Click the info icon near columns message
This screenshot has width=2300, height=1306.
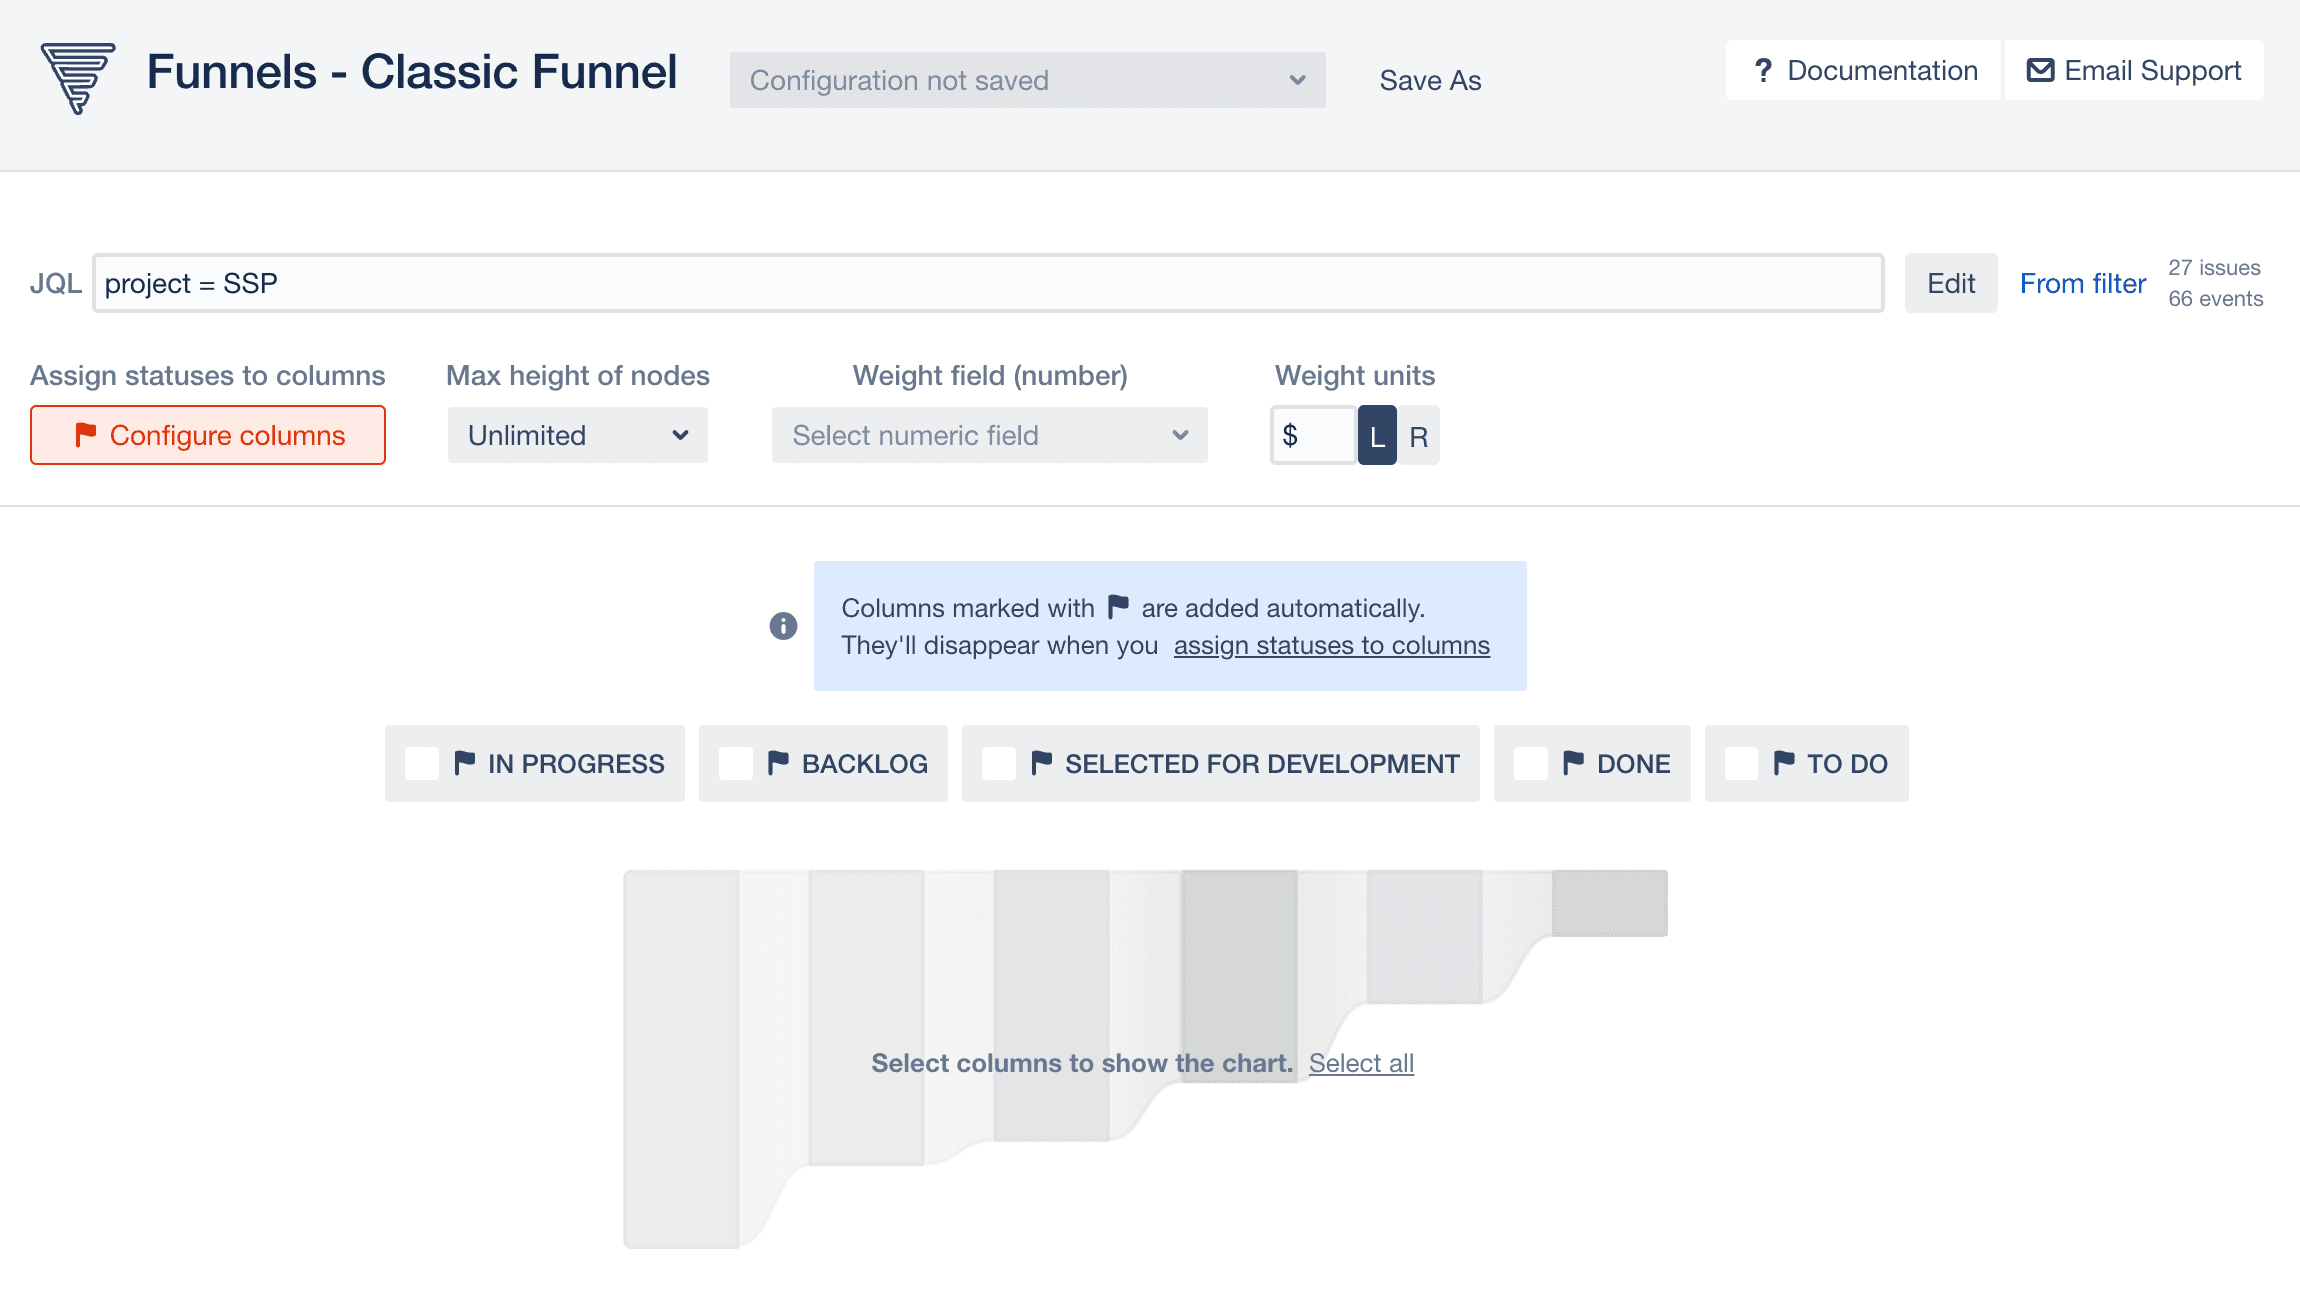(784, 624)
